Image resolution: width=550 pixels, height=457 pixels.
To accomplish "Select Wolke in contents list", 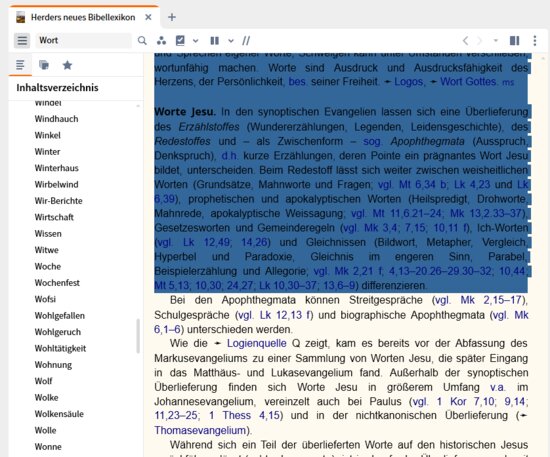I will 46,397.
